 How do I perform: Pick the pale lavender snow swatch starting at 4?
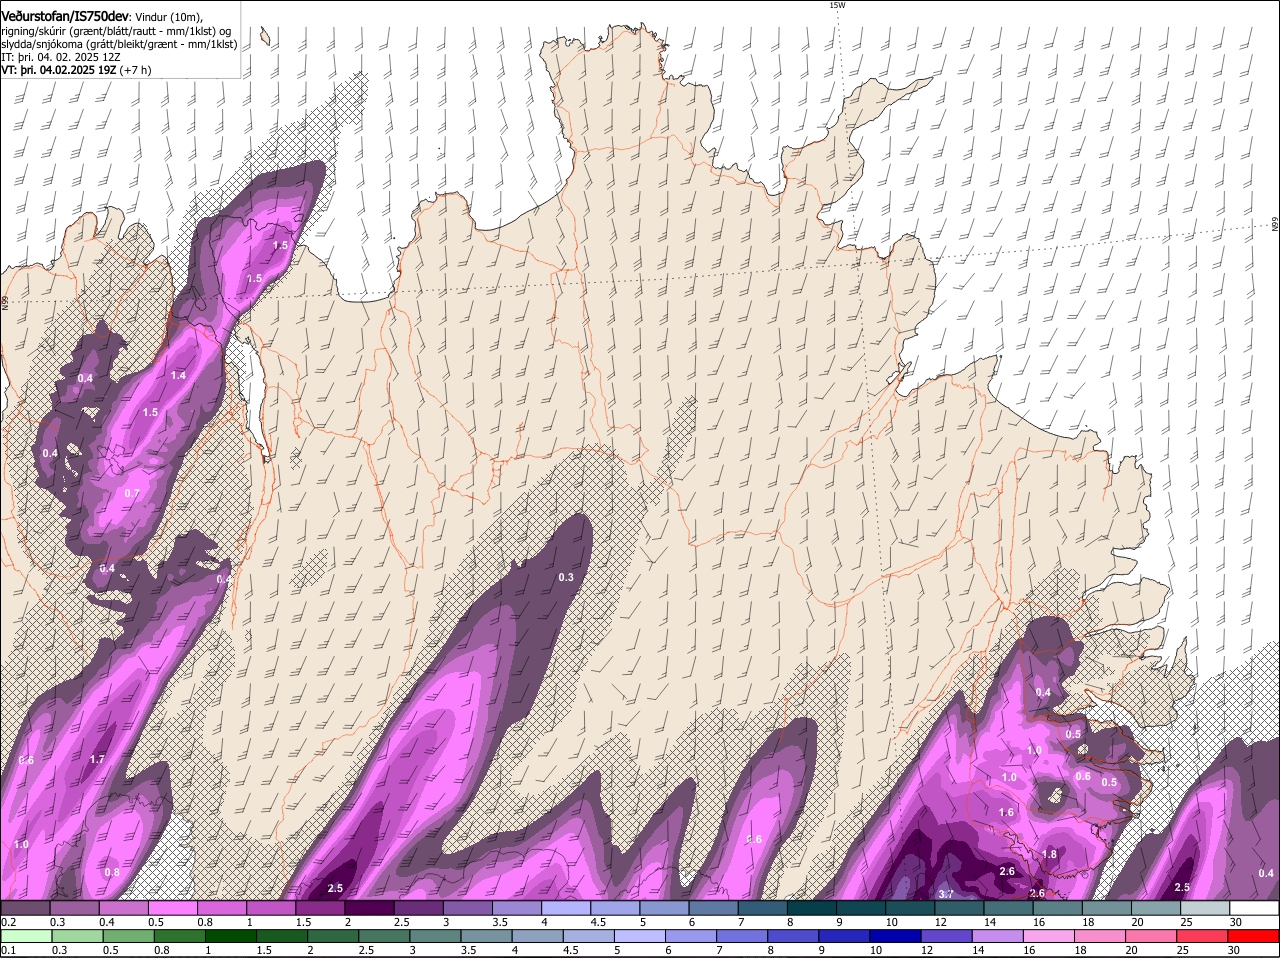point(566,908)
